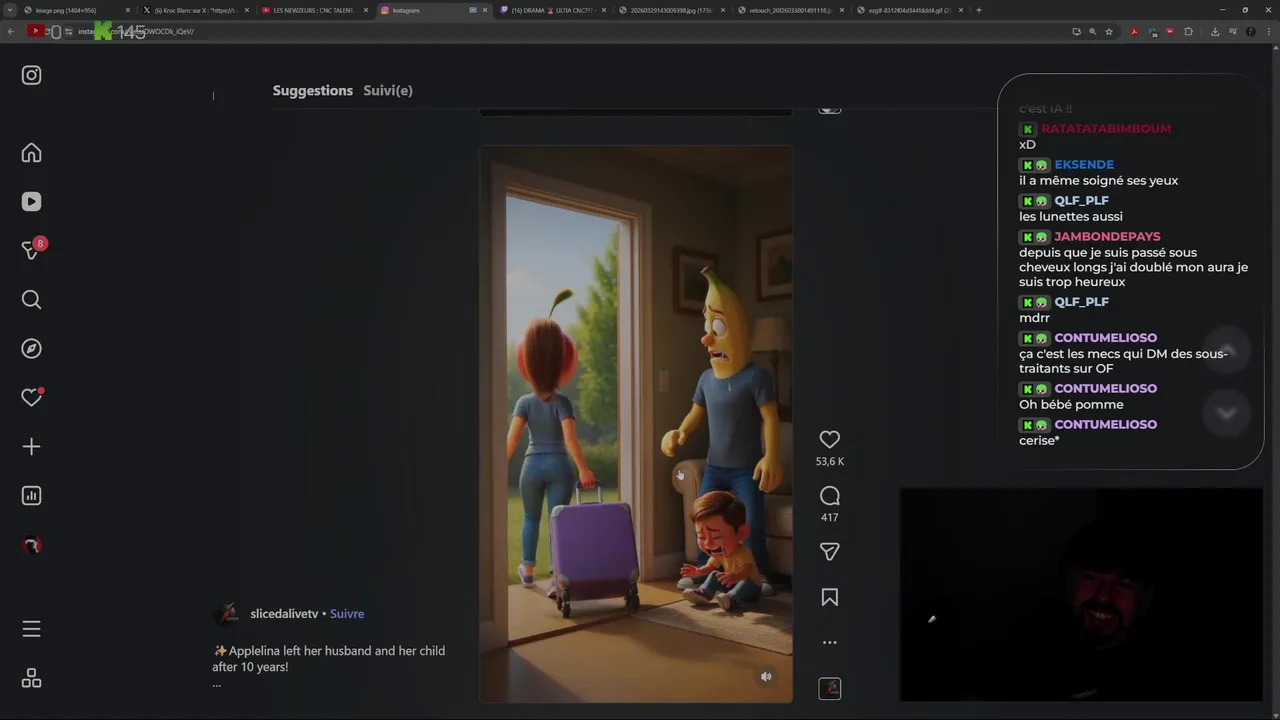Viewport: 1280px width, 720px height.
Task: Click Suivre to follow slicedalivetv
Action: tap(347, 614)
